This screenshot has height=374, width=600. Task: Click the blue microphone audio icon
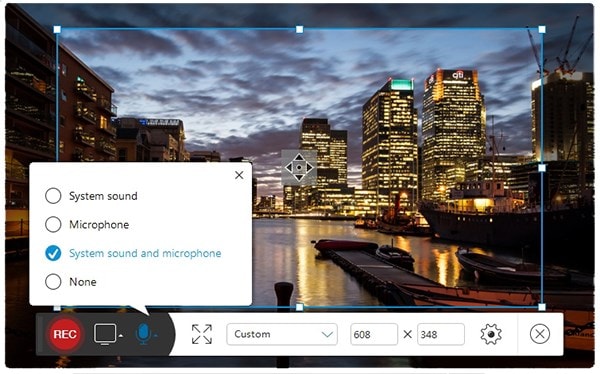coord(143,334)
